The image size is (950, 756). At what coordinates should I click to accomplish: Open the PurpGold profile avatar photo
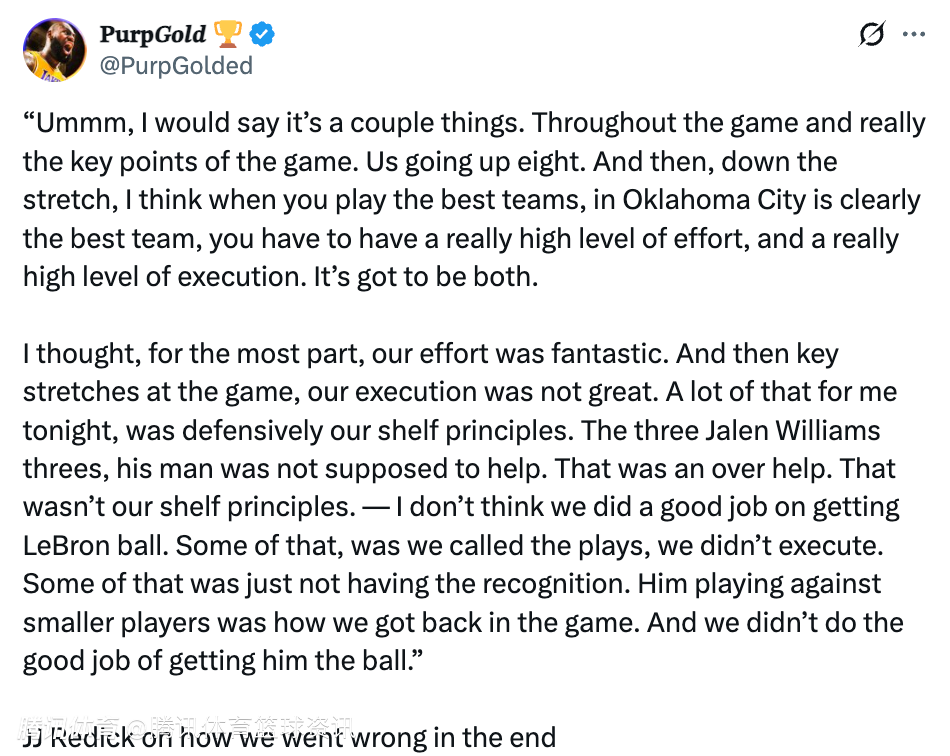click(x=55, y=50)
